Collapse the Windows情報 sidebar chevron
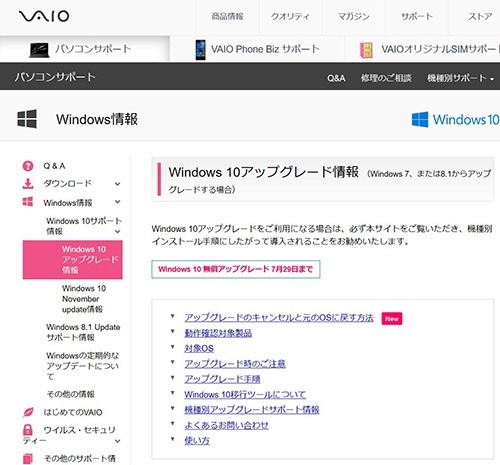This screenshot has height=465, width=500. coord(117,202)
